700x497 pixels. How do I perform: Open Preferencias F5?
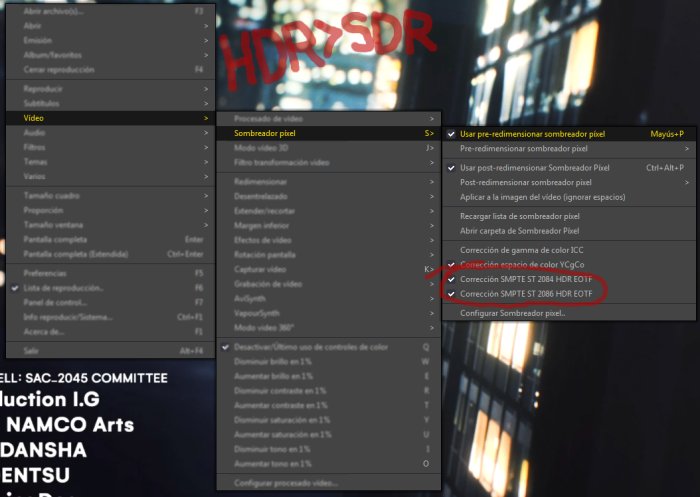click(x=110, y=273)
